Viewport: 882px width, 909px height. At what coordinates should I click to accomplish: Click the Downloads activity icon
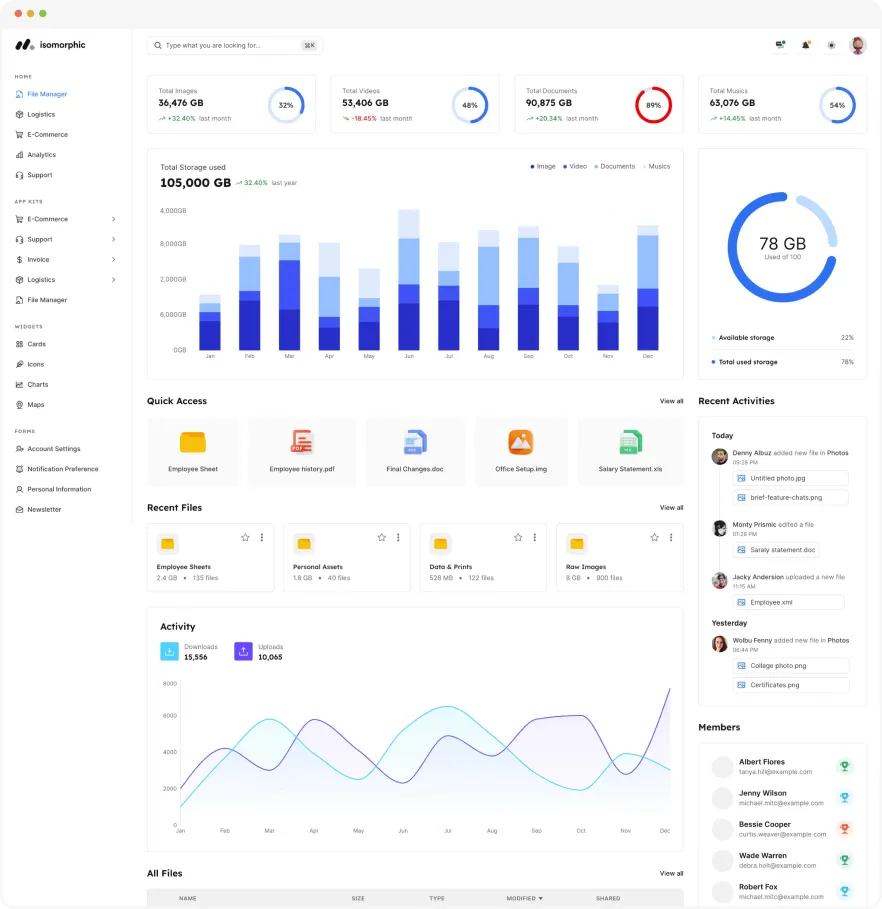pyautogui.click(x=169, y=652)
